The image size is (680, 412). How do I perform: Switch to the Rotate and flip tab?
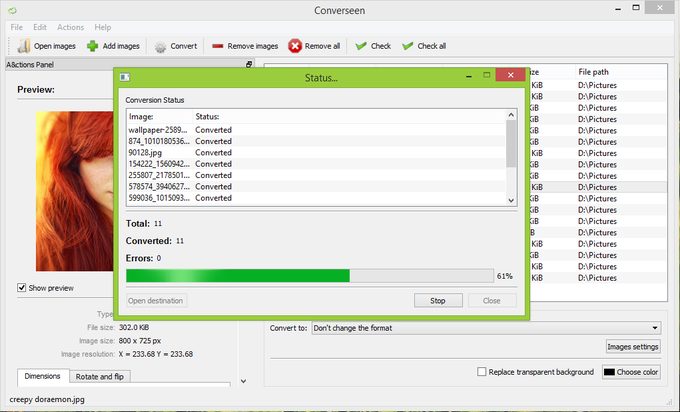(100, 376)
